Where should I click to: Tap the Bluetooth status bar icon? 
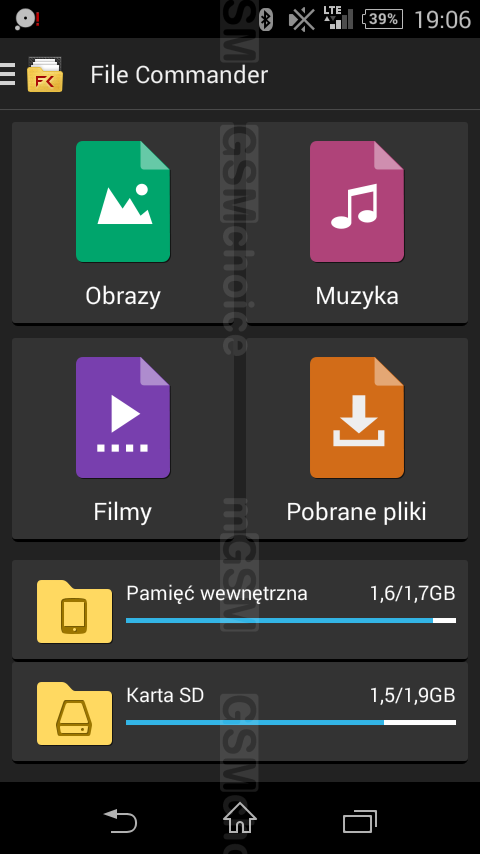tap(266, 20)
